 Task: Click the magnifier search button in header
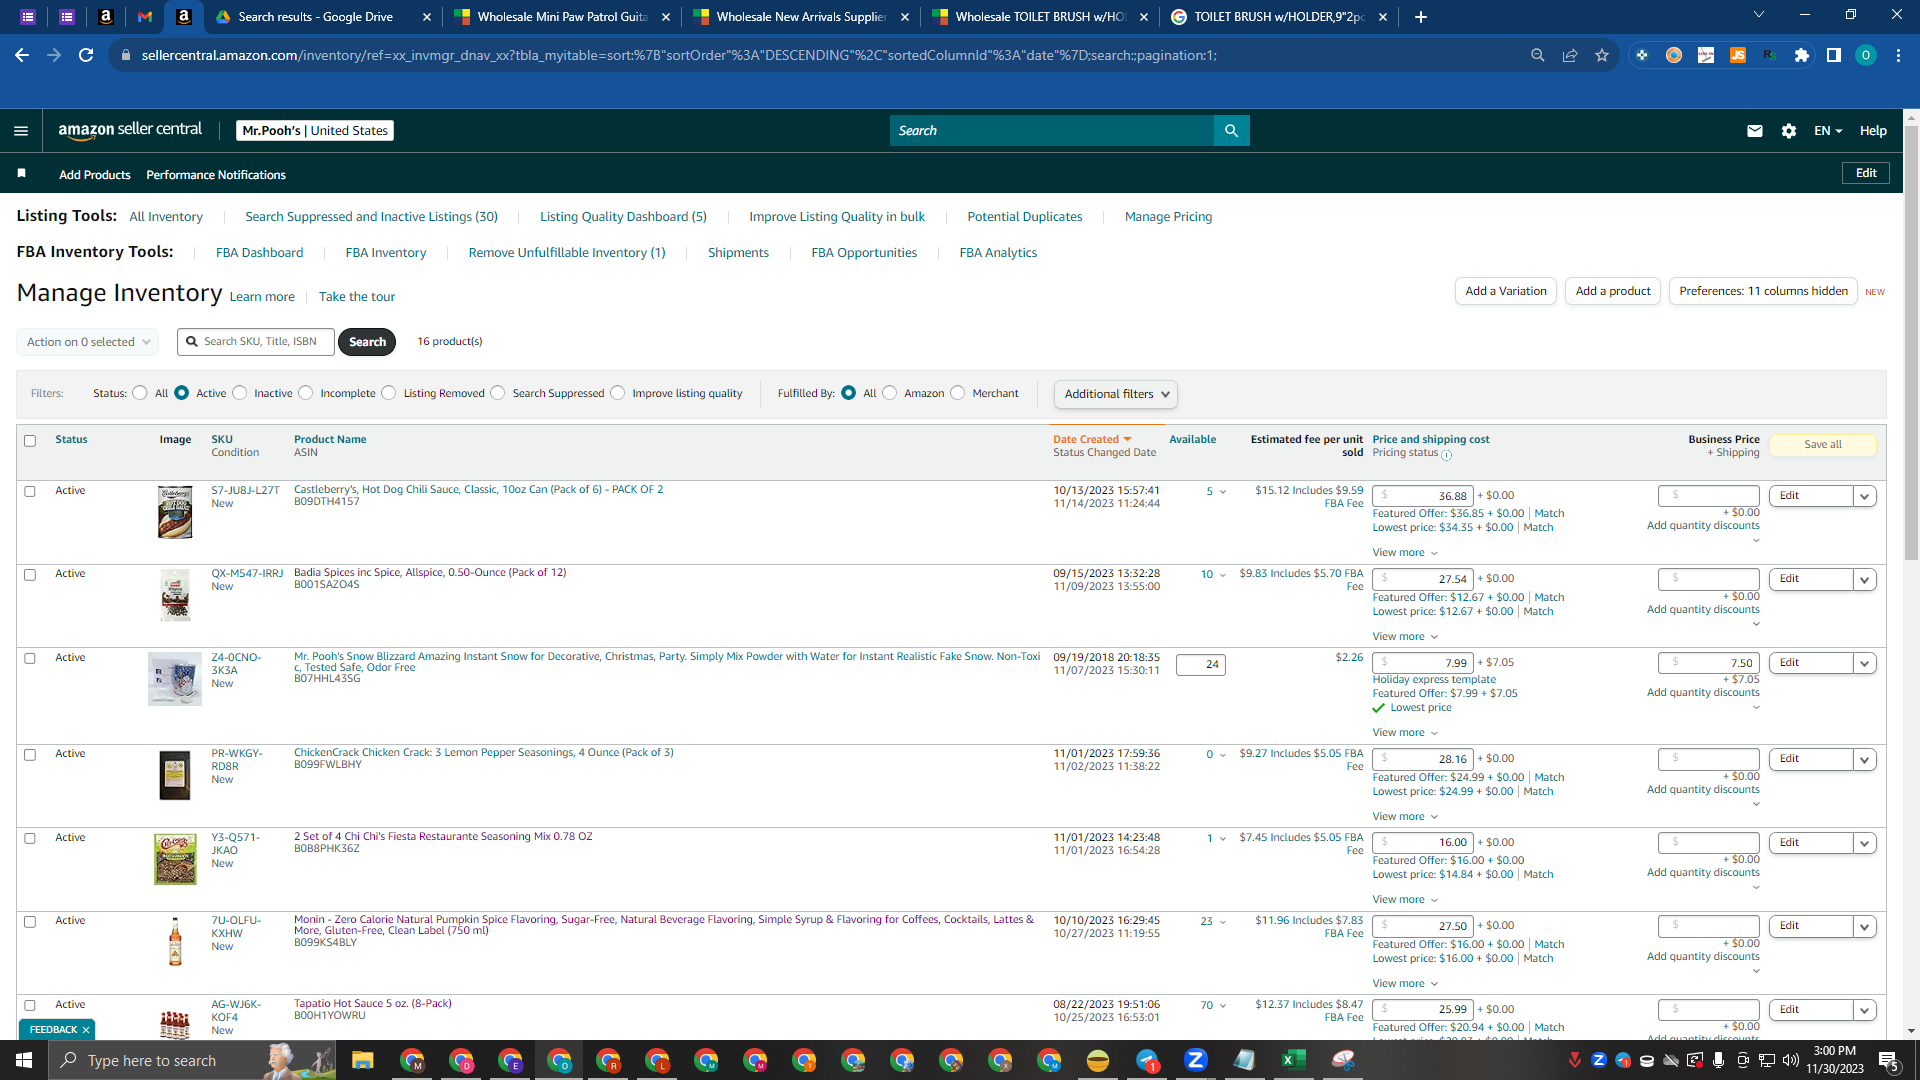click(x=1231, y=131)
